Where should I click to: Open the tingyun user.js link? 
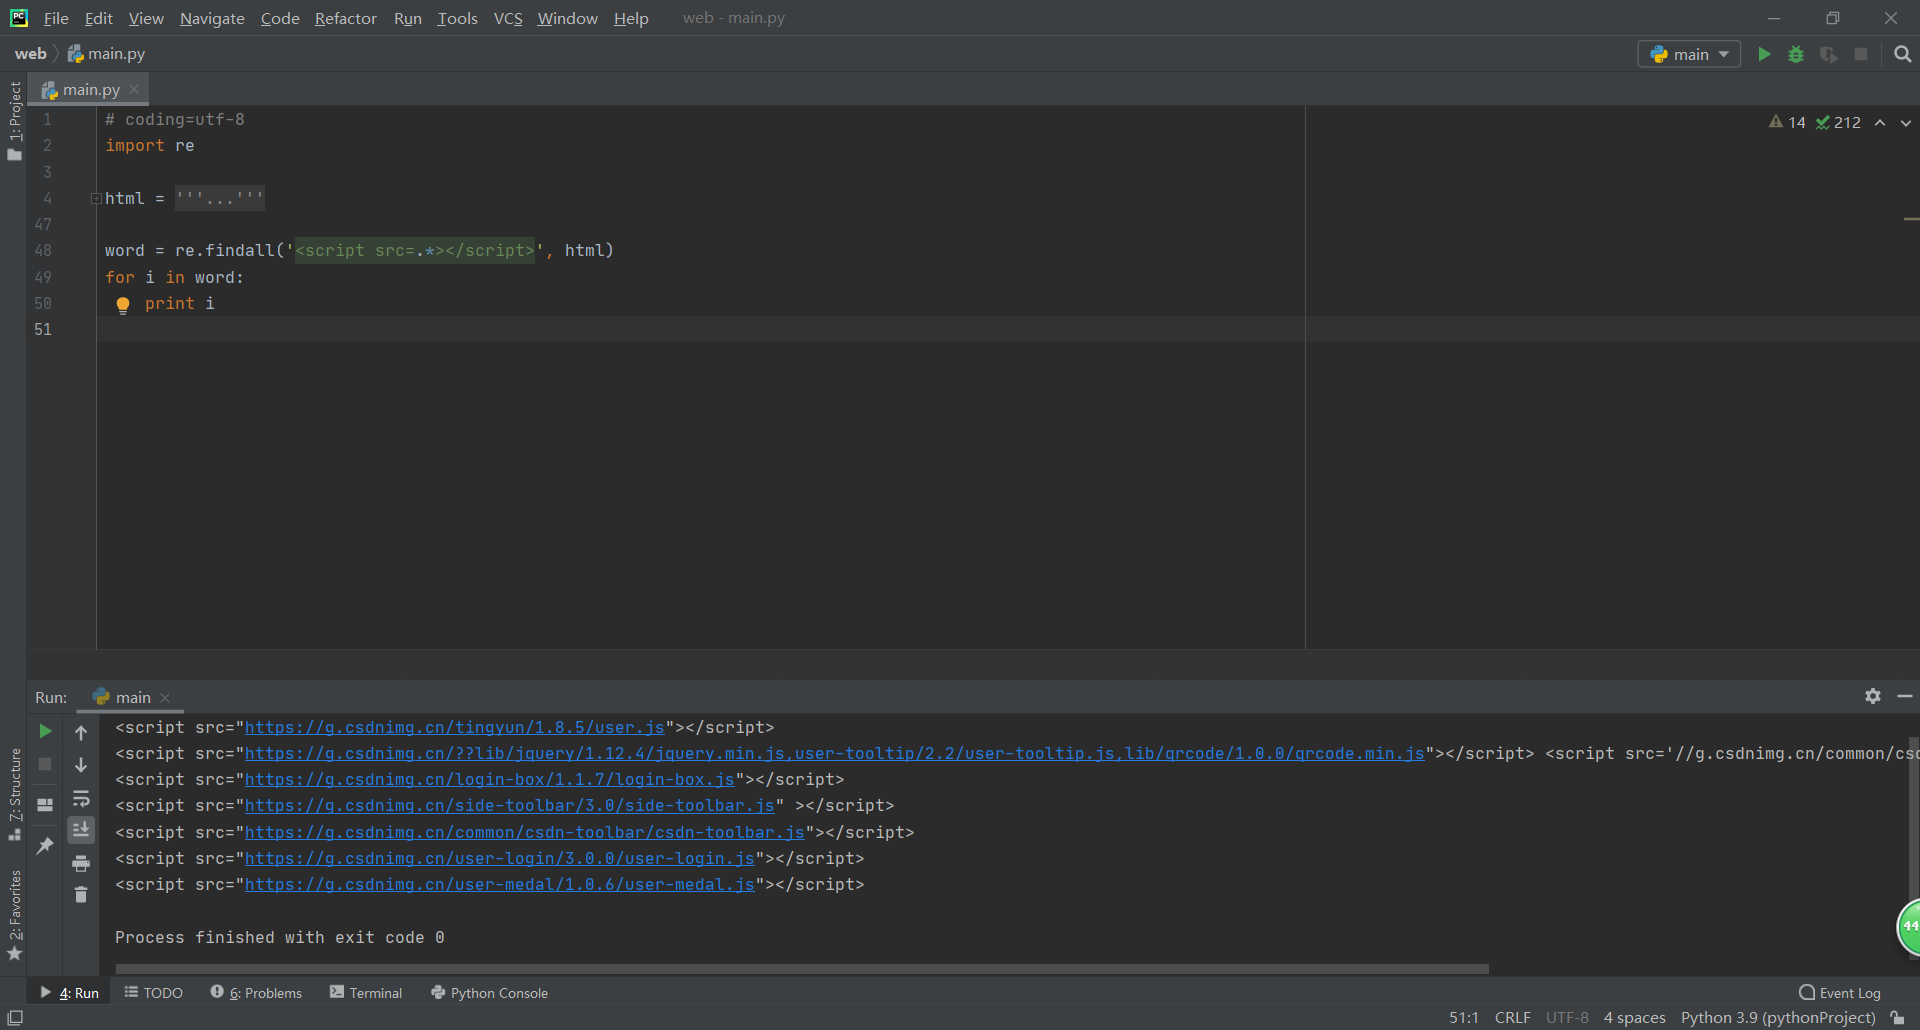coord(455,728)
